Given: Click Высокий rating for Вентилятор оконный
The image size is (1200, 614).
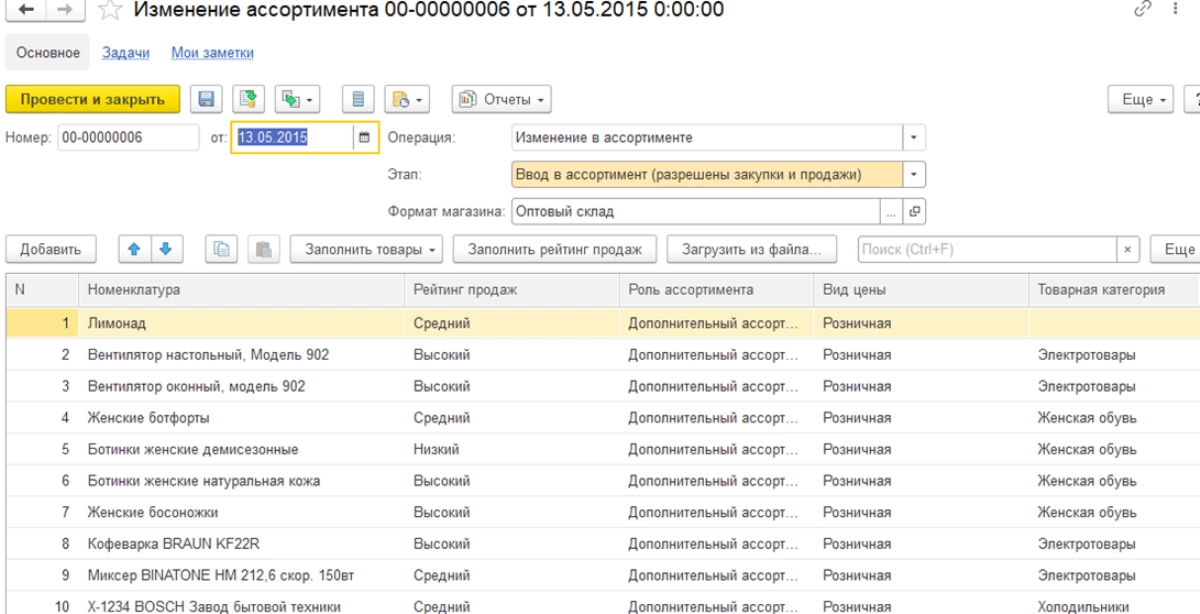Looking at the screenshot, I should coord(442,386).
